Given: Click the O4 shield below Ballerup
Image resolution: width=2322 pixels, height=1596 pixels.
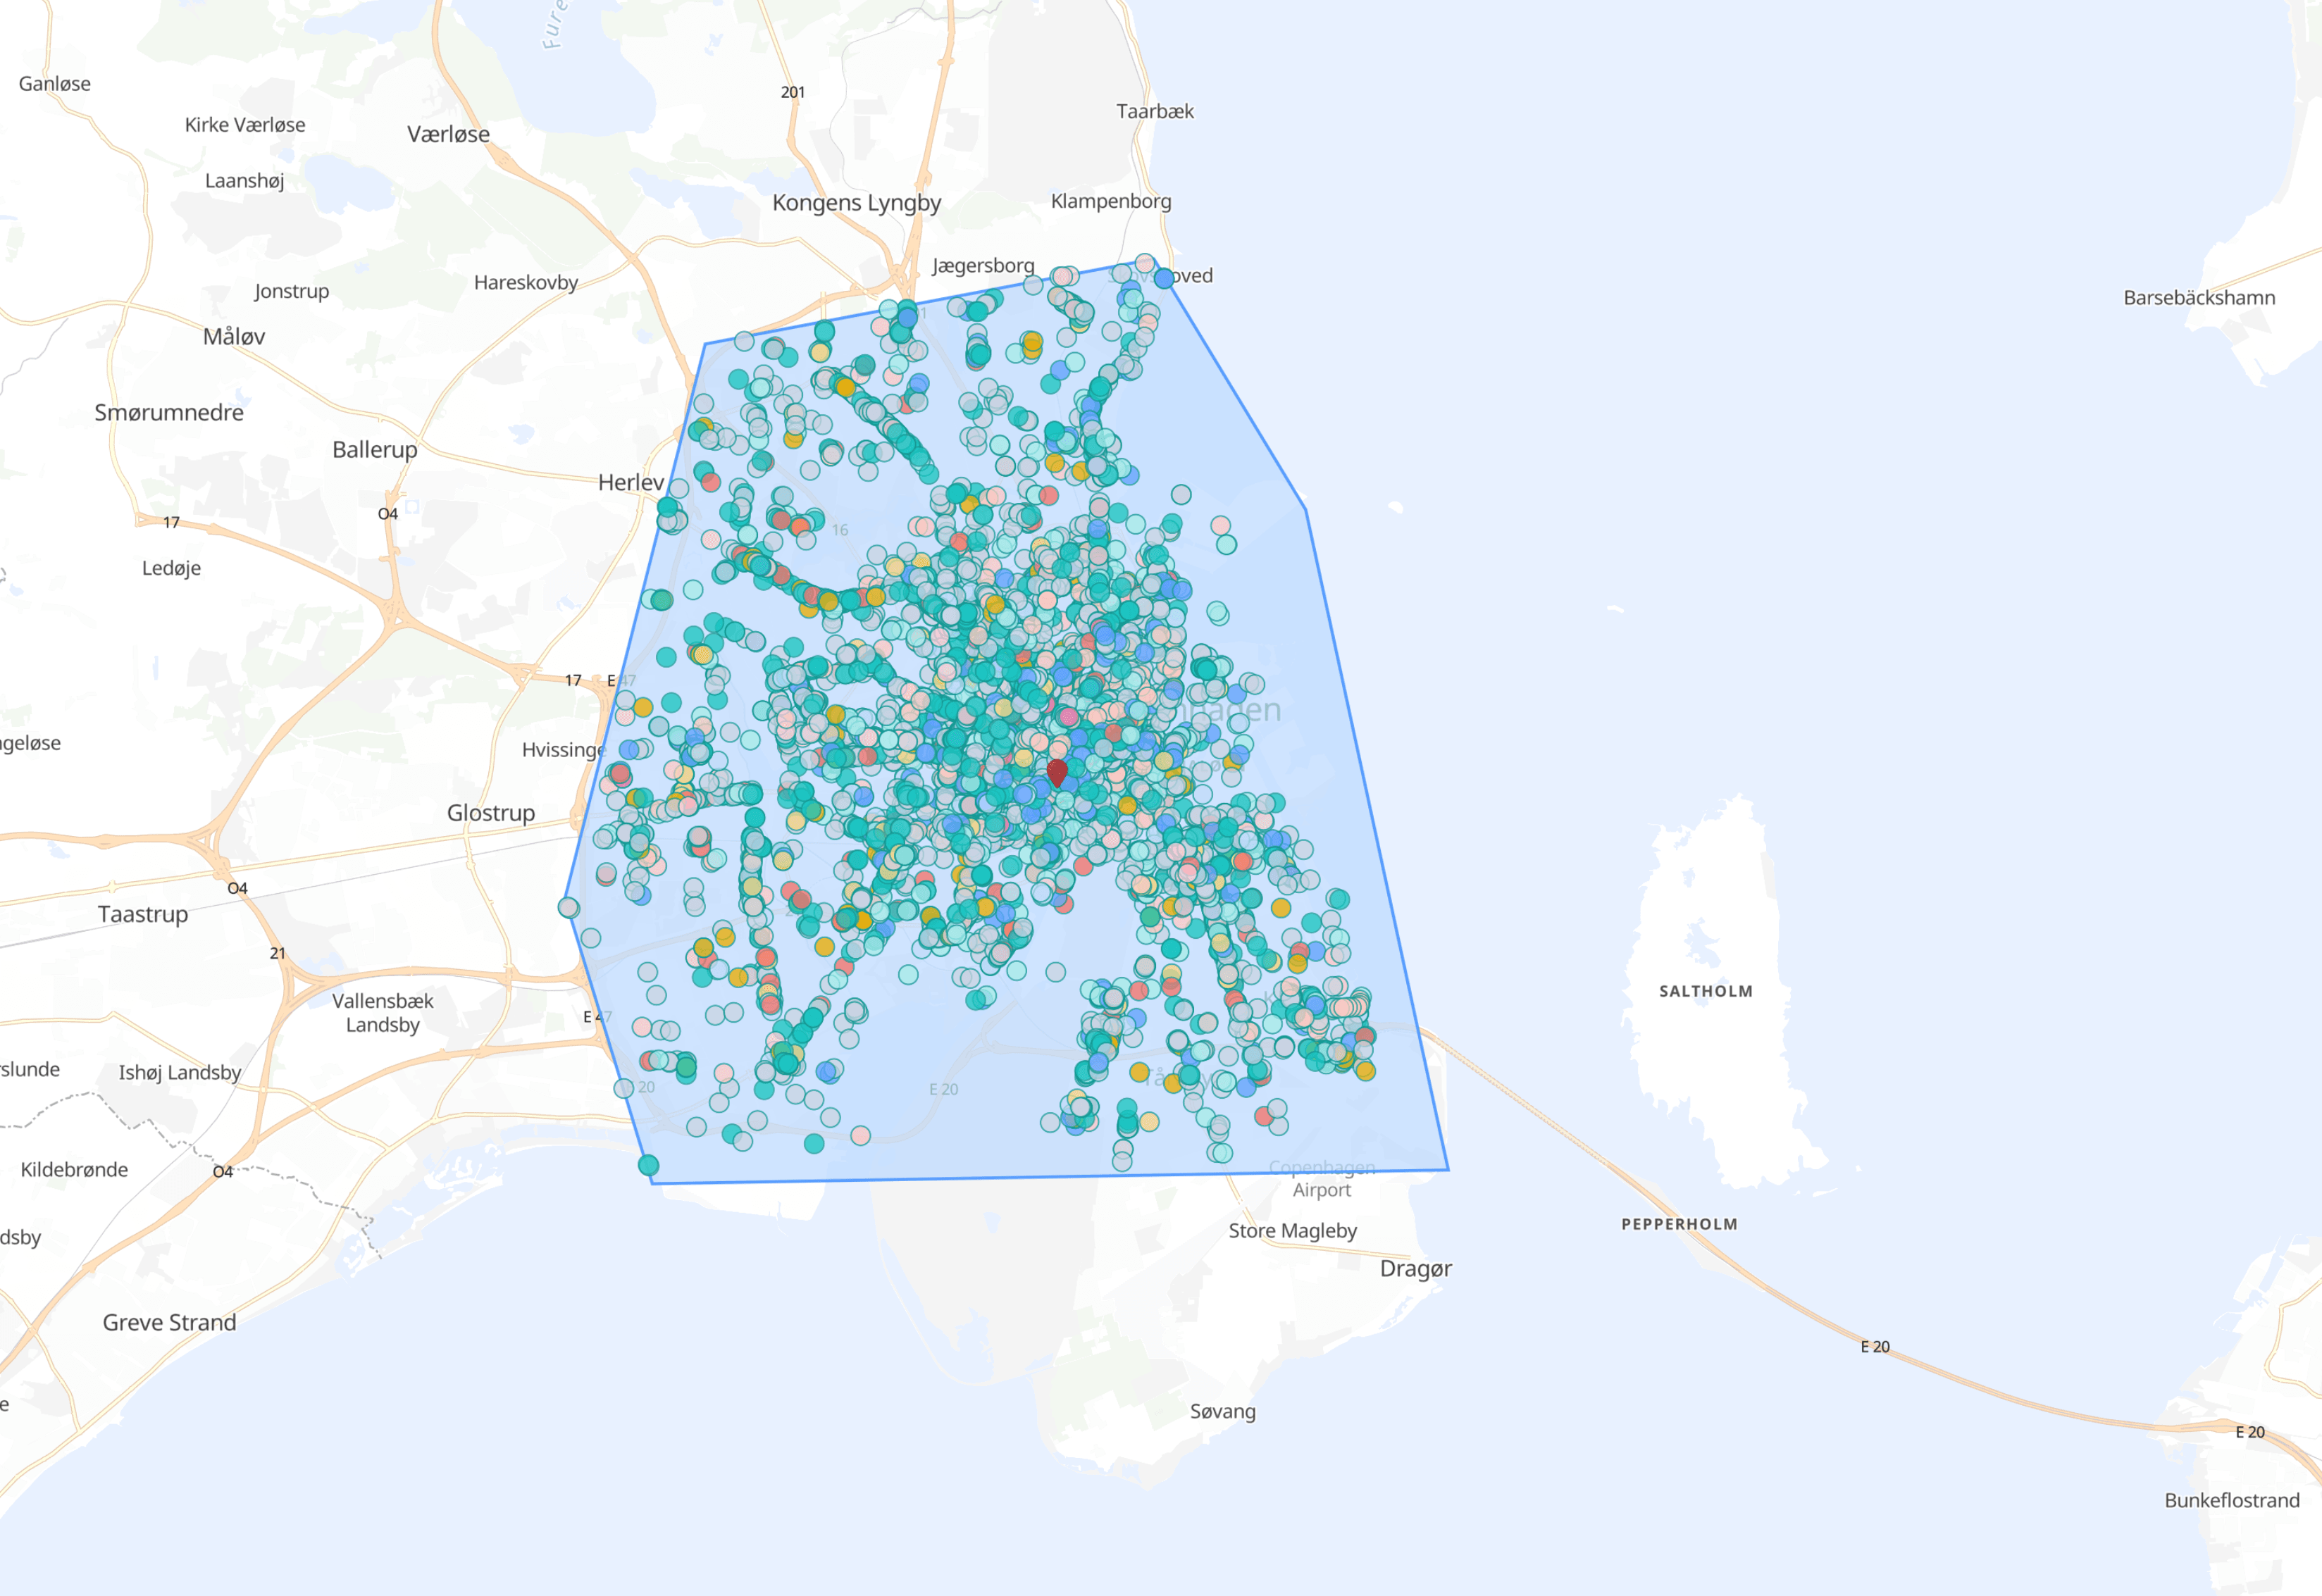Looking at the screenshot, I should tap(388, 514).
